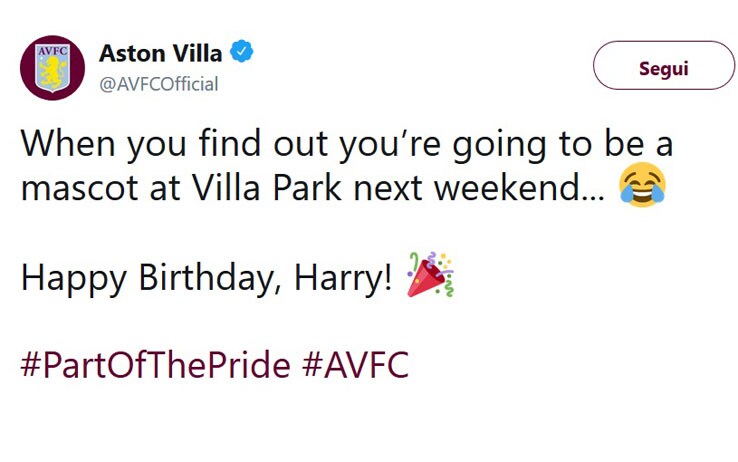The width and height of the screenshot is (738, 462).
Task: Click the laughing crying face emoji
Action: tap(642, 184)
